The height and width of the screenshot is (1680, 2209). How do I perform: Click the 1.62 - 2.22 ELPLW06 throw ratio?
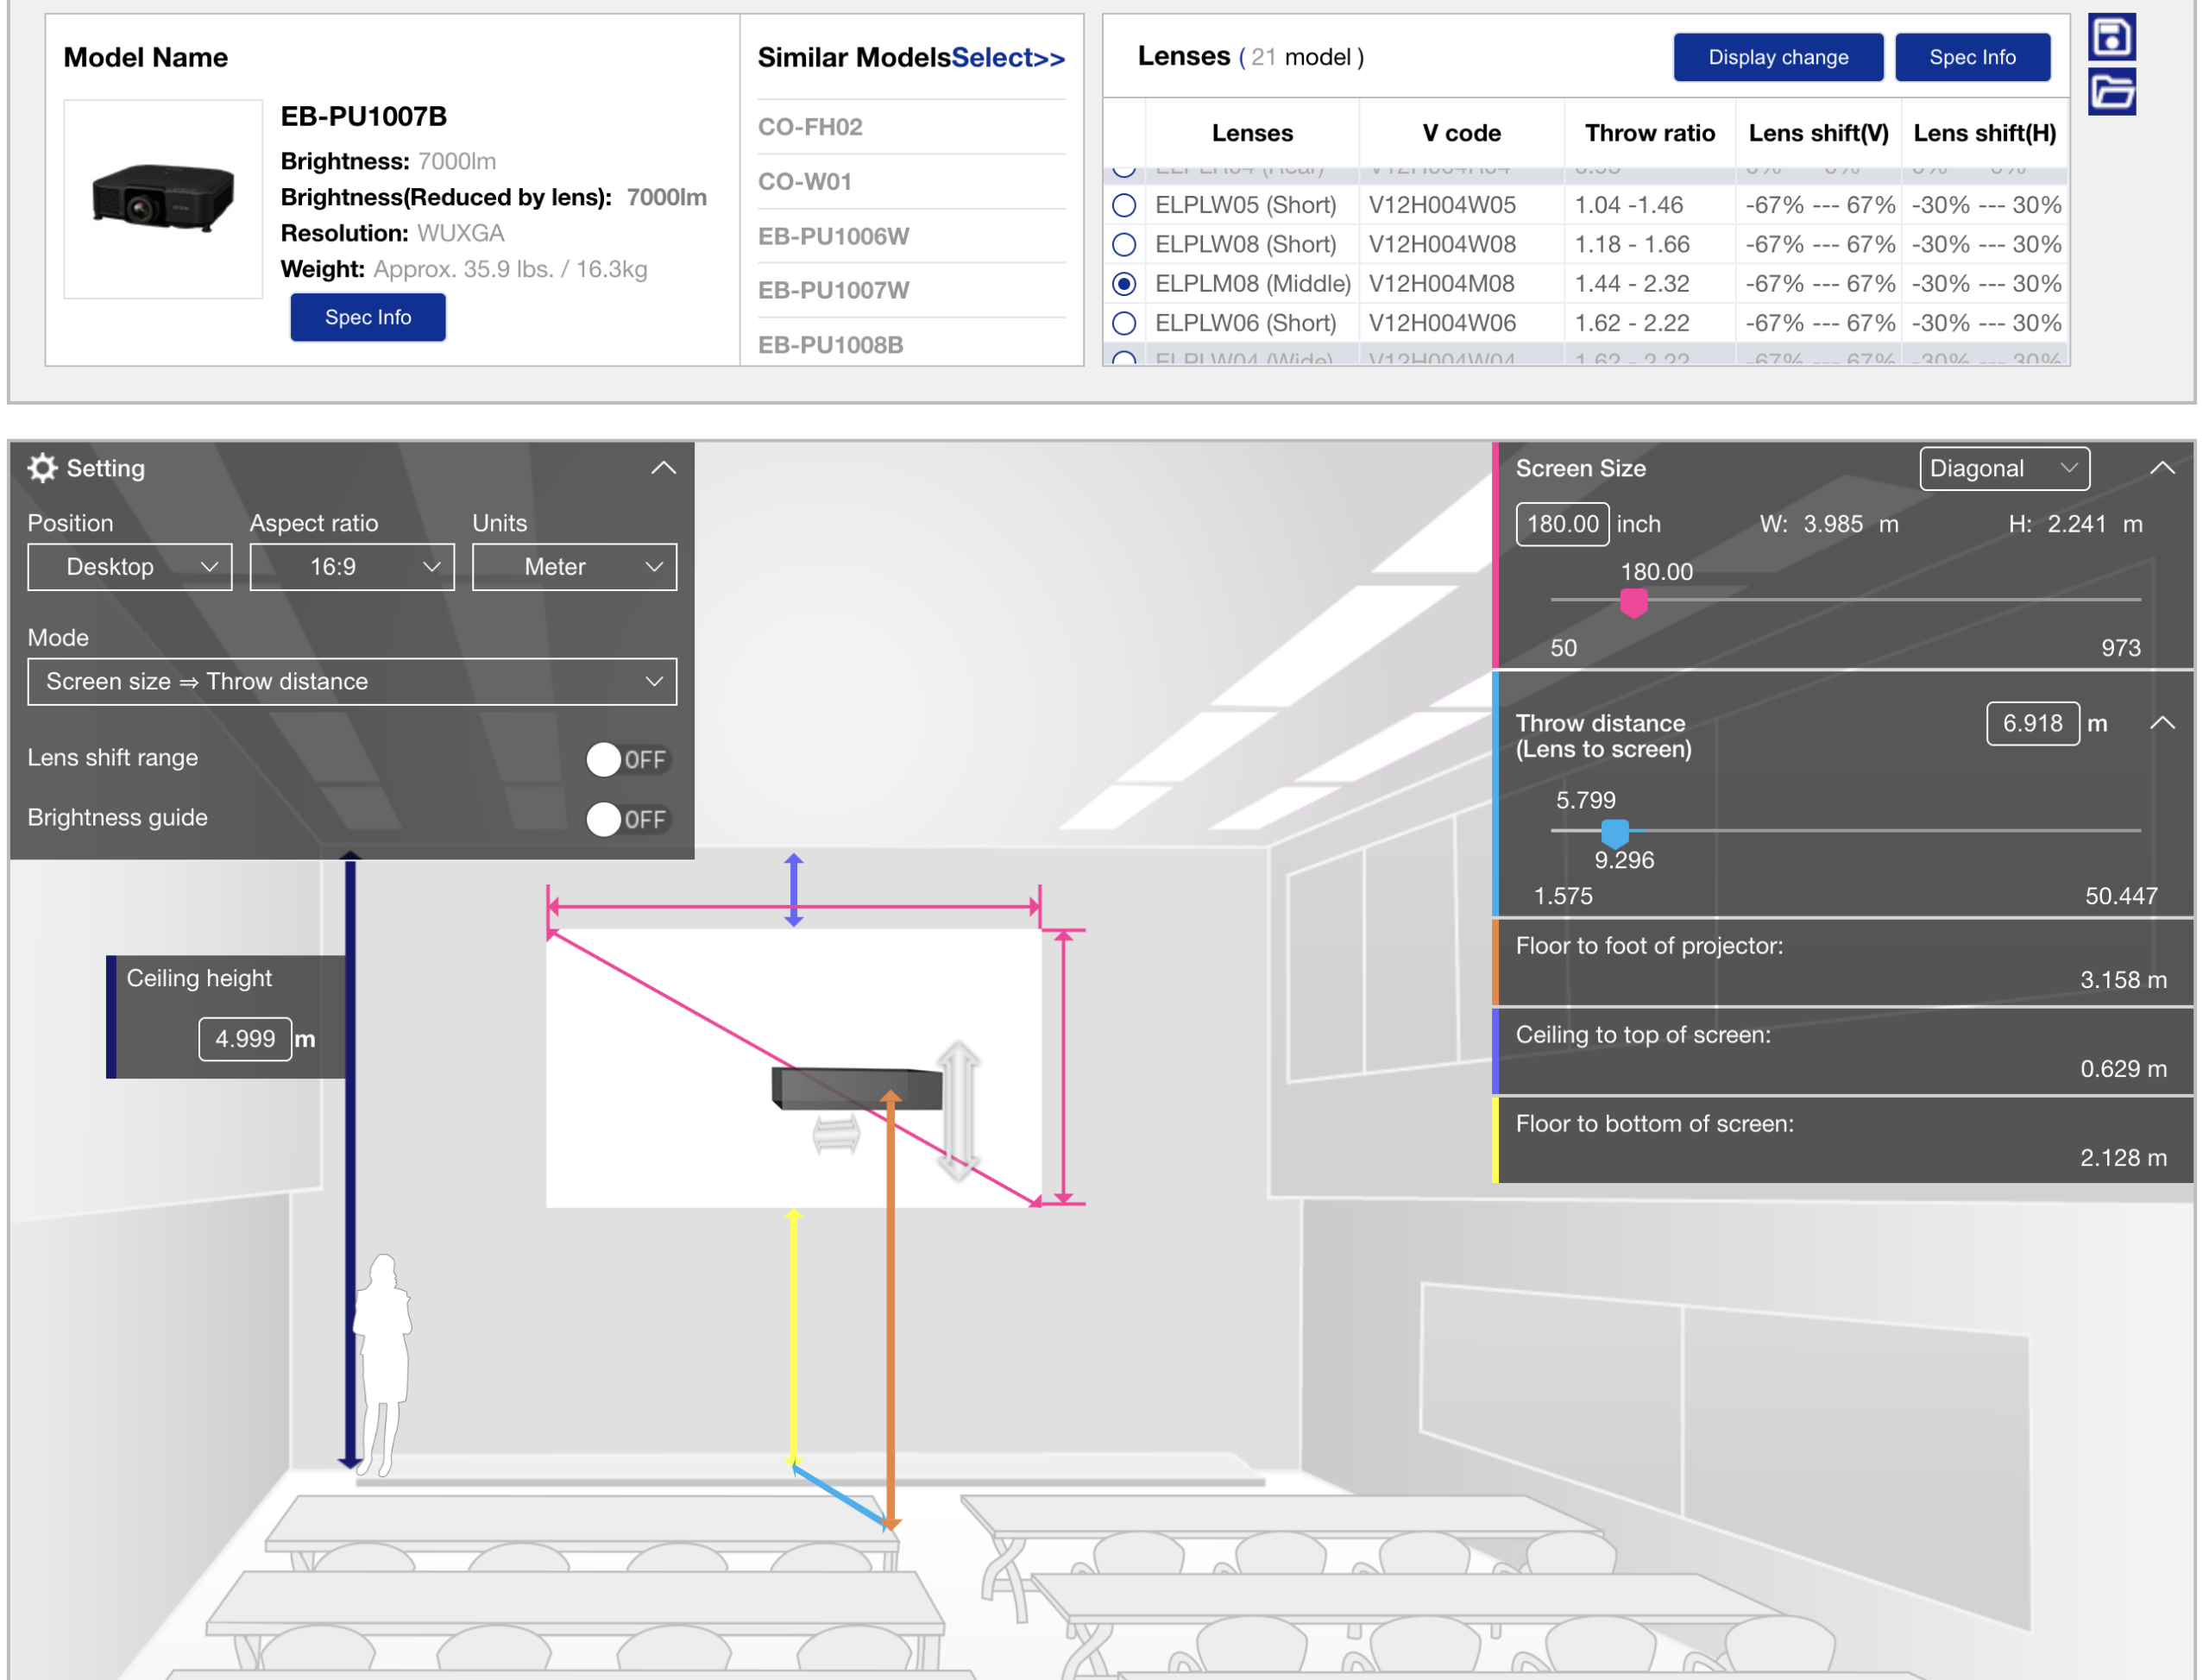[1631, 323]
